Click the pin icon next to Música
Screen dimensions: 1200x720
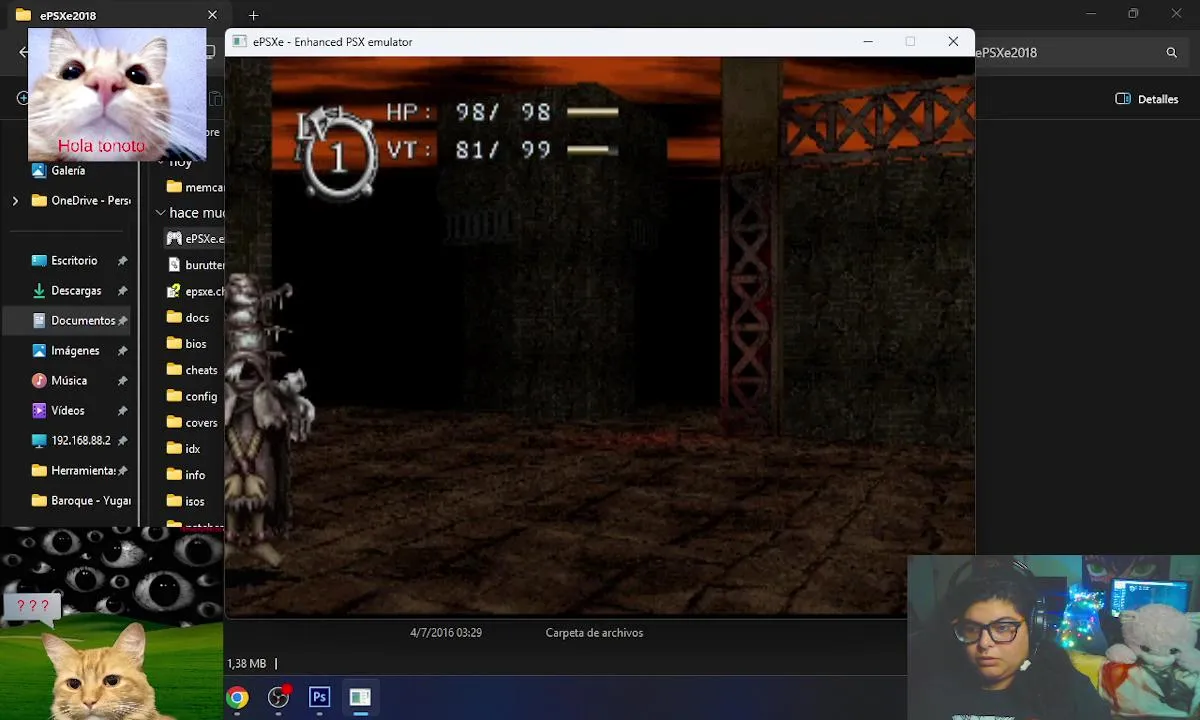pos(122,381)
